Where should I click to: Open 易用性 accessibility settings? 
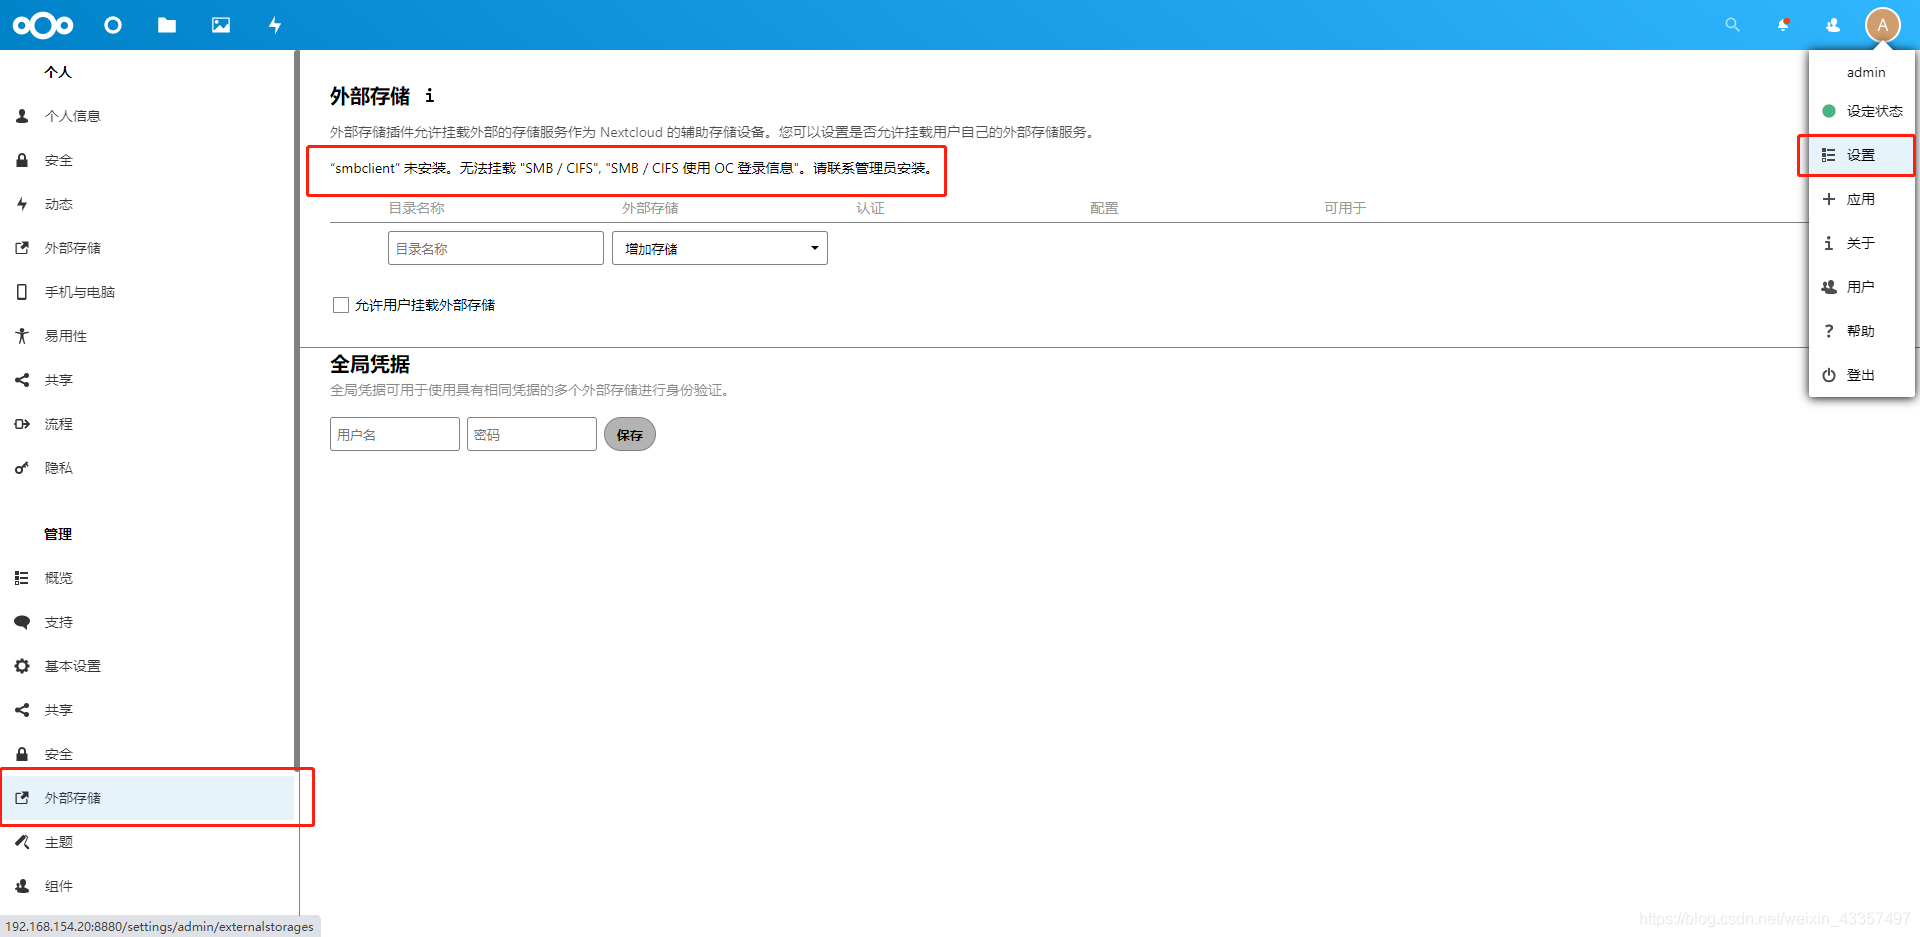coord(147,336)
